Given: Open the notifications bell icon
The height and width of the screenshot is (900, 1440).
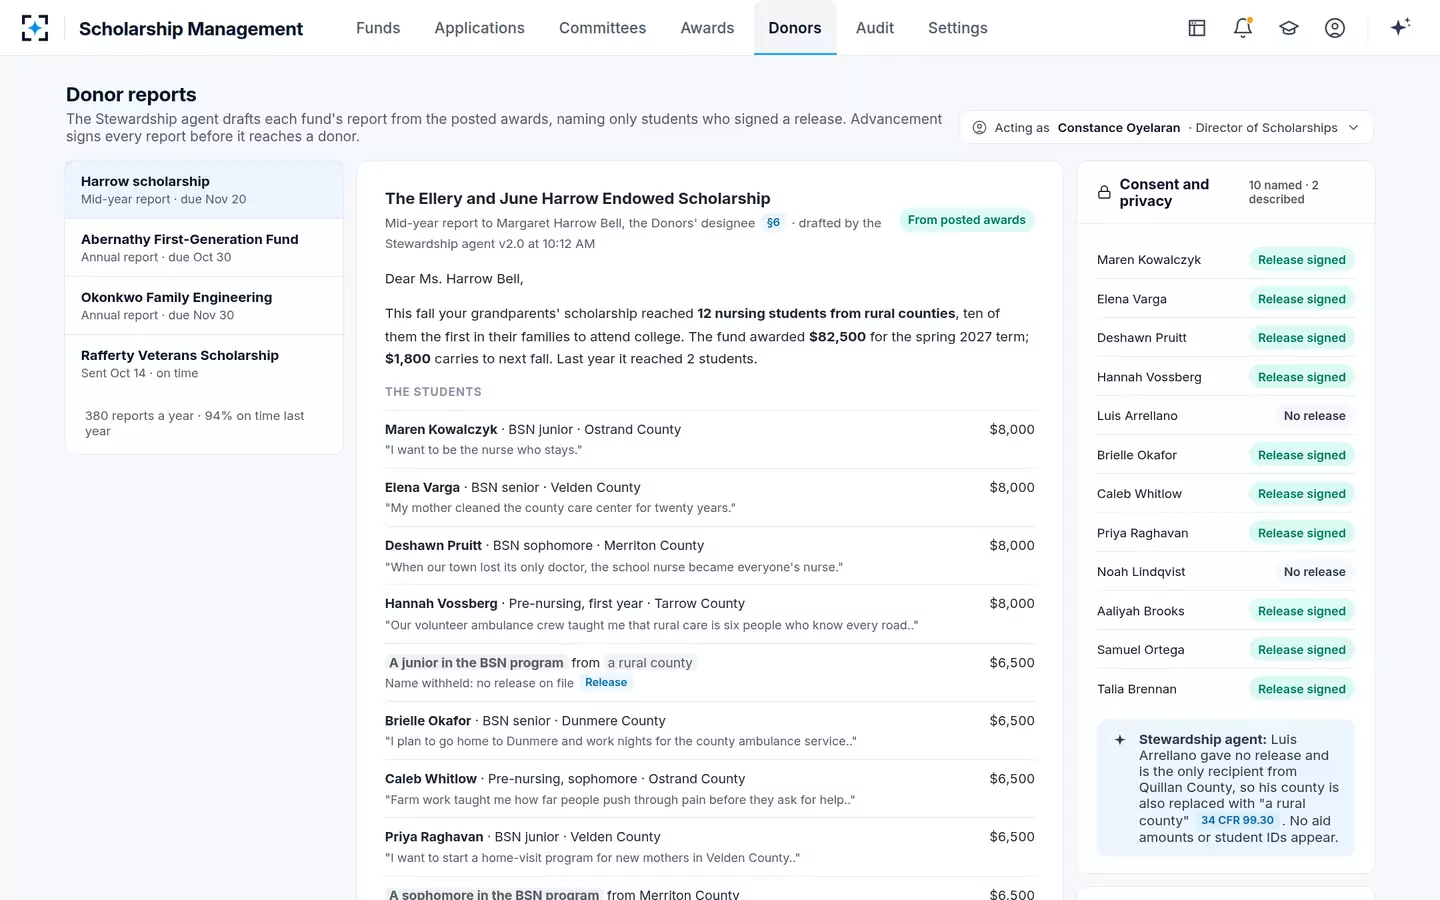Looking at the screenshot, I should (1243, 28).
